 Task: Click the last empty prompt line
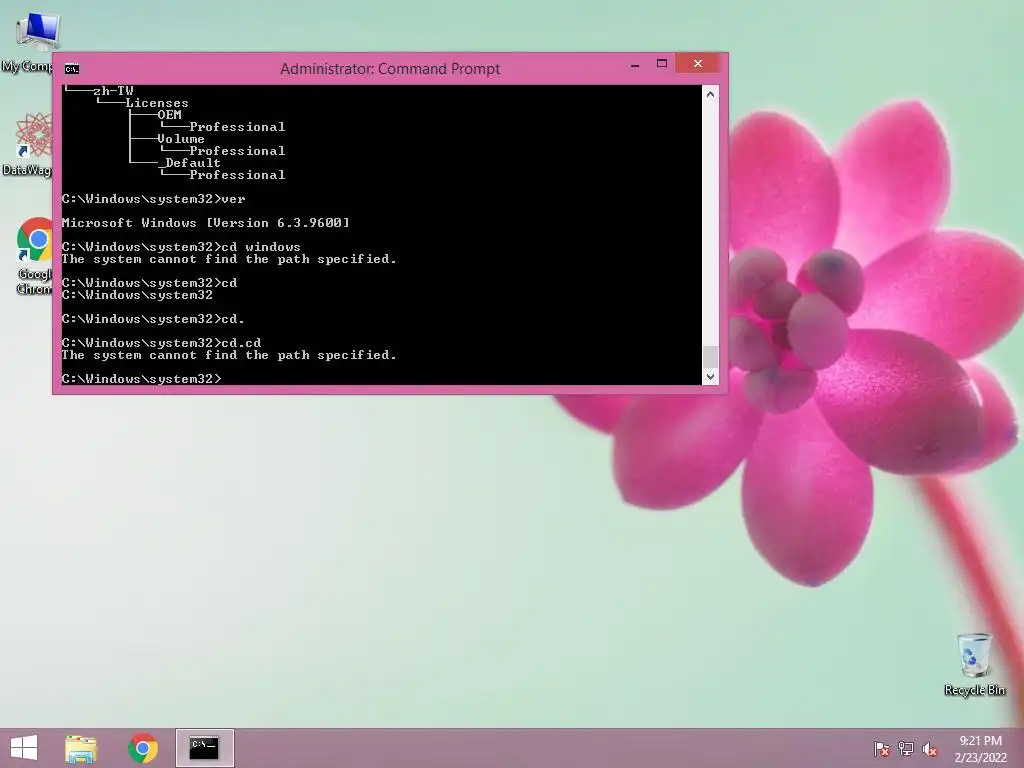click(x=142, y=379)
